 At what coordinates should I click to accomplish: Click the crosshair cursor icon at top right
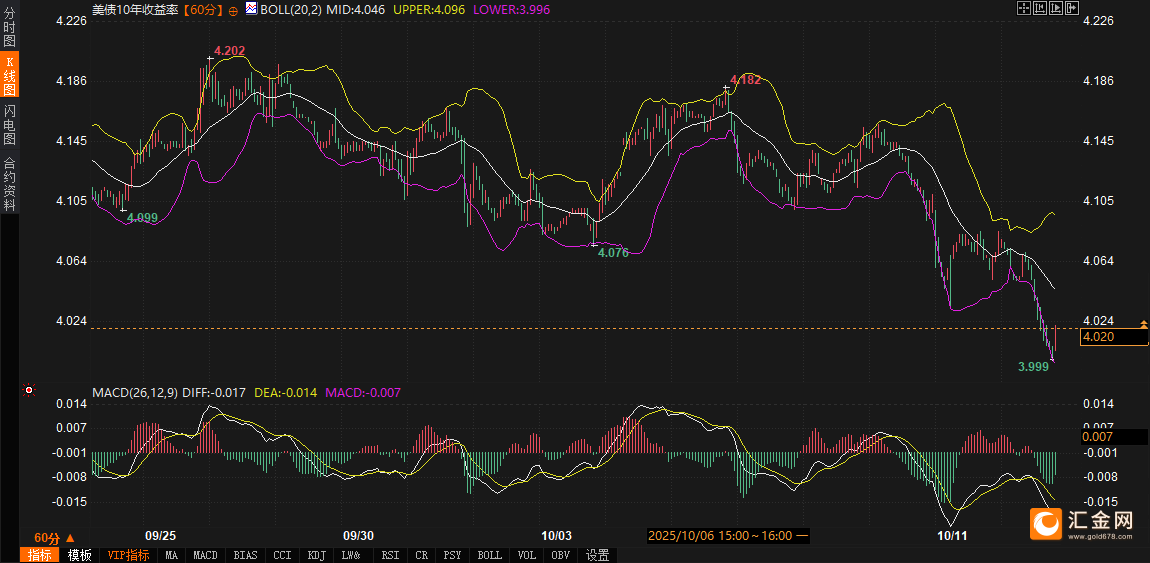pos(1024,8)
